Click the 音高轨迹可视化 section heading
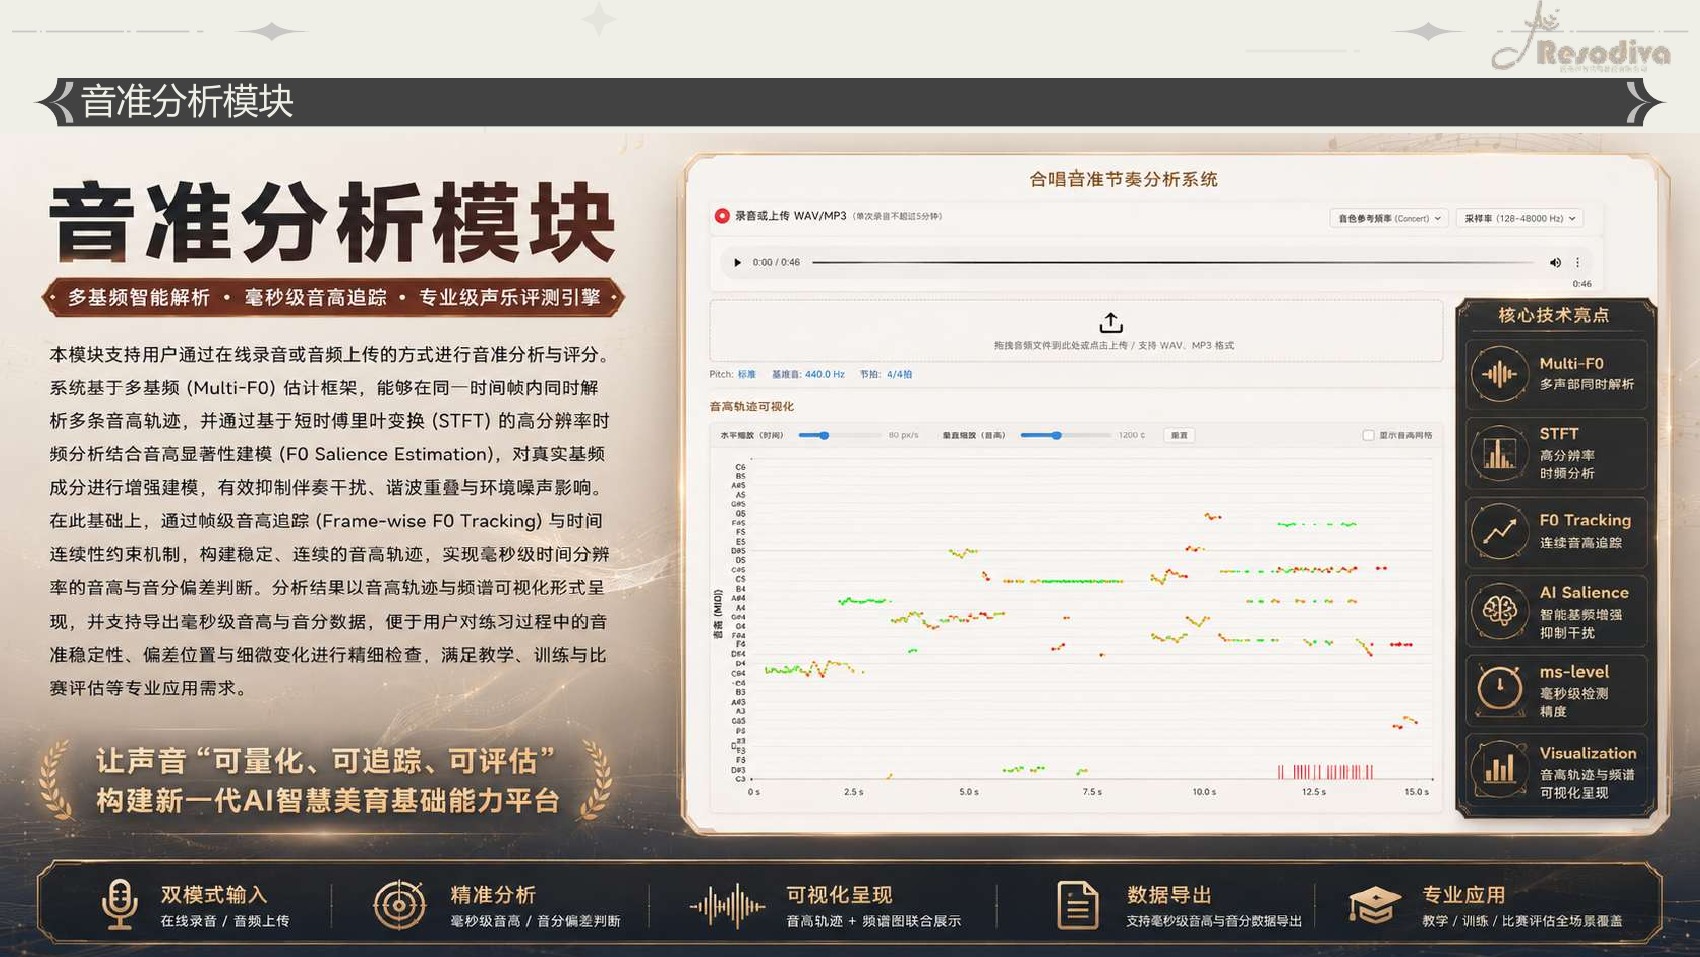This screenshot has height=957, width=1700. coord(751,406)
